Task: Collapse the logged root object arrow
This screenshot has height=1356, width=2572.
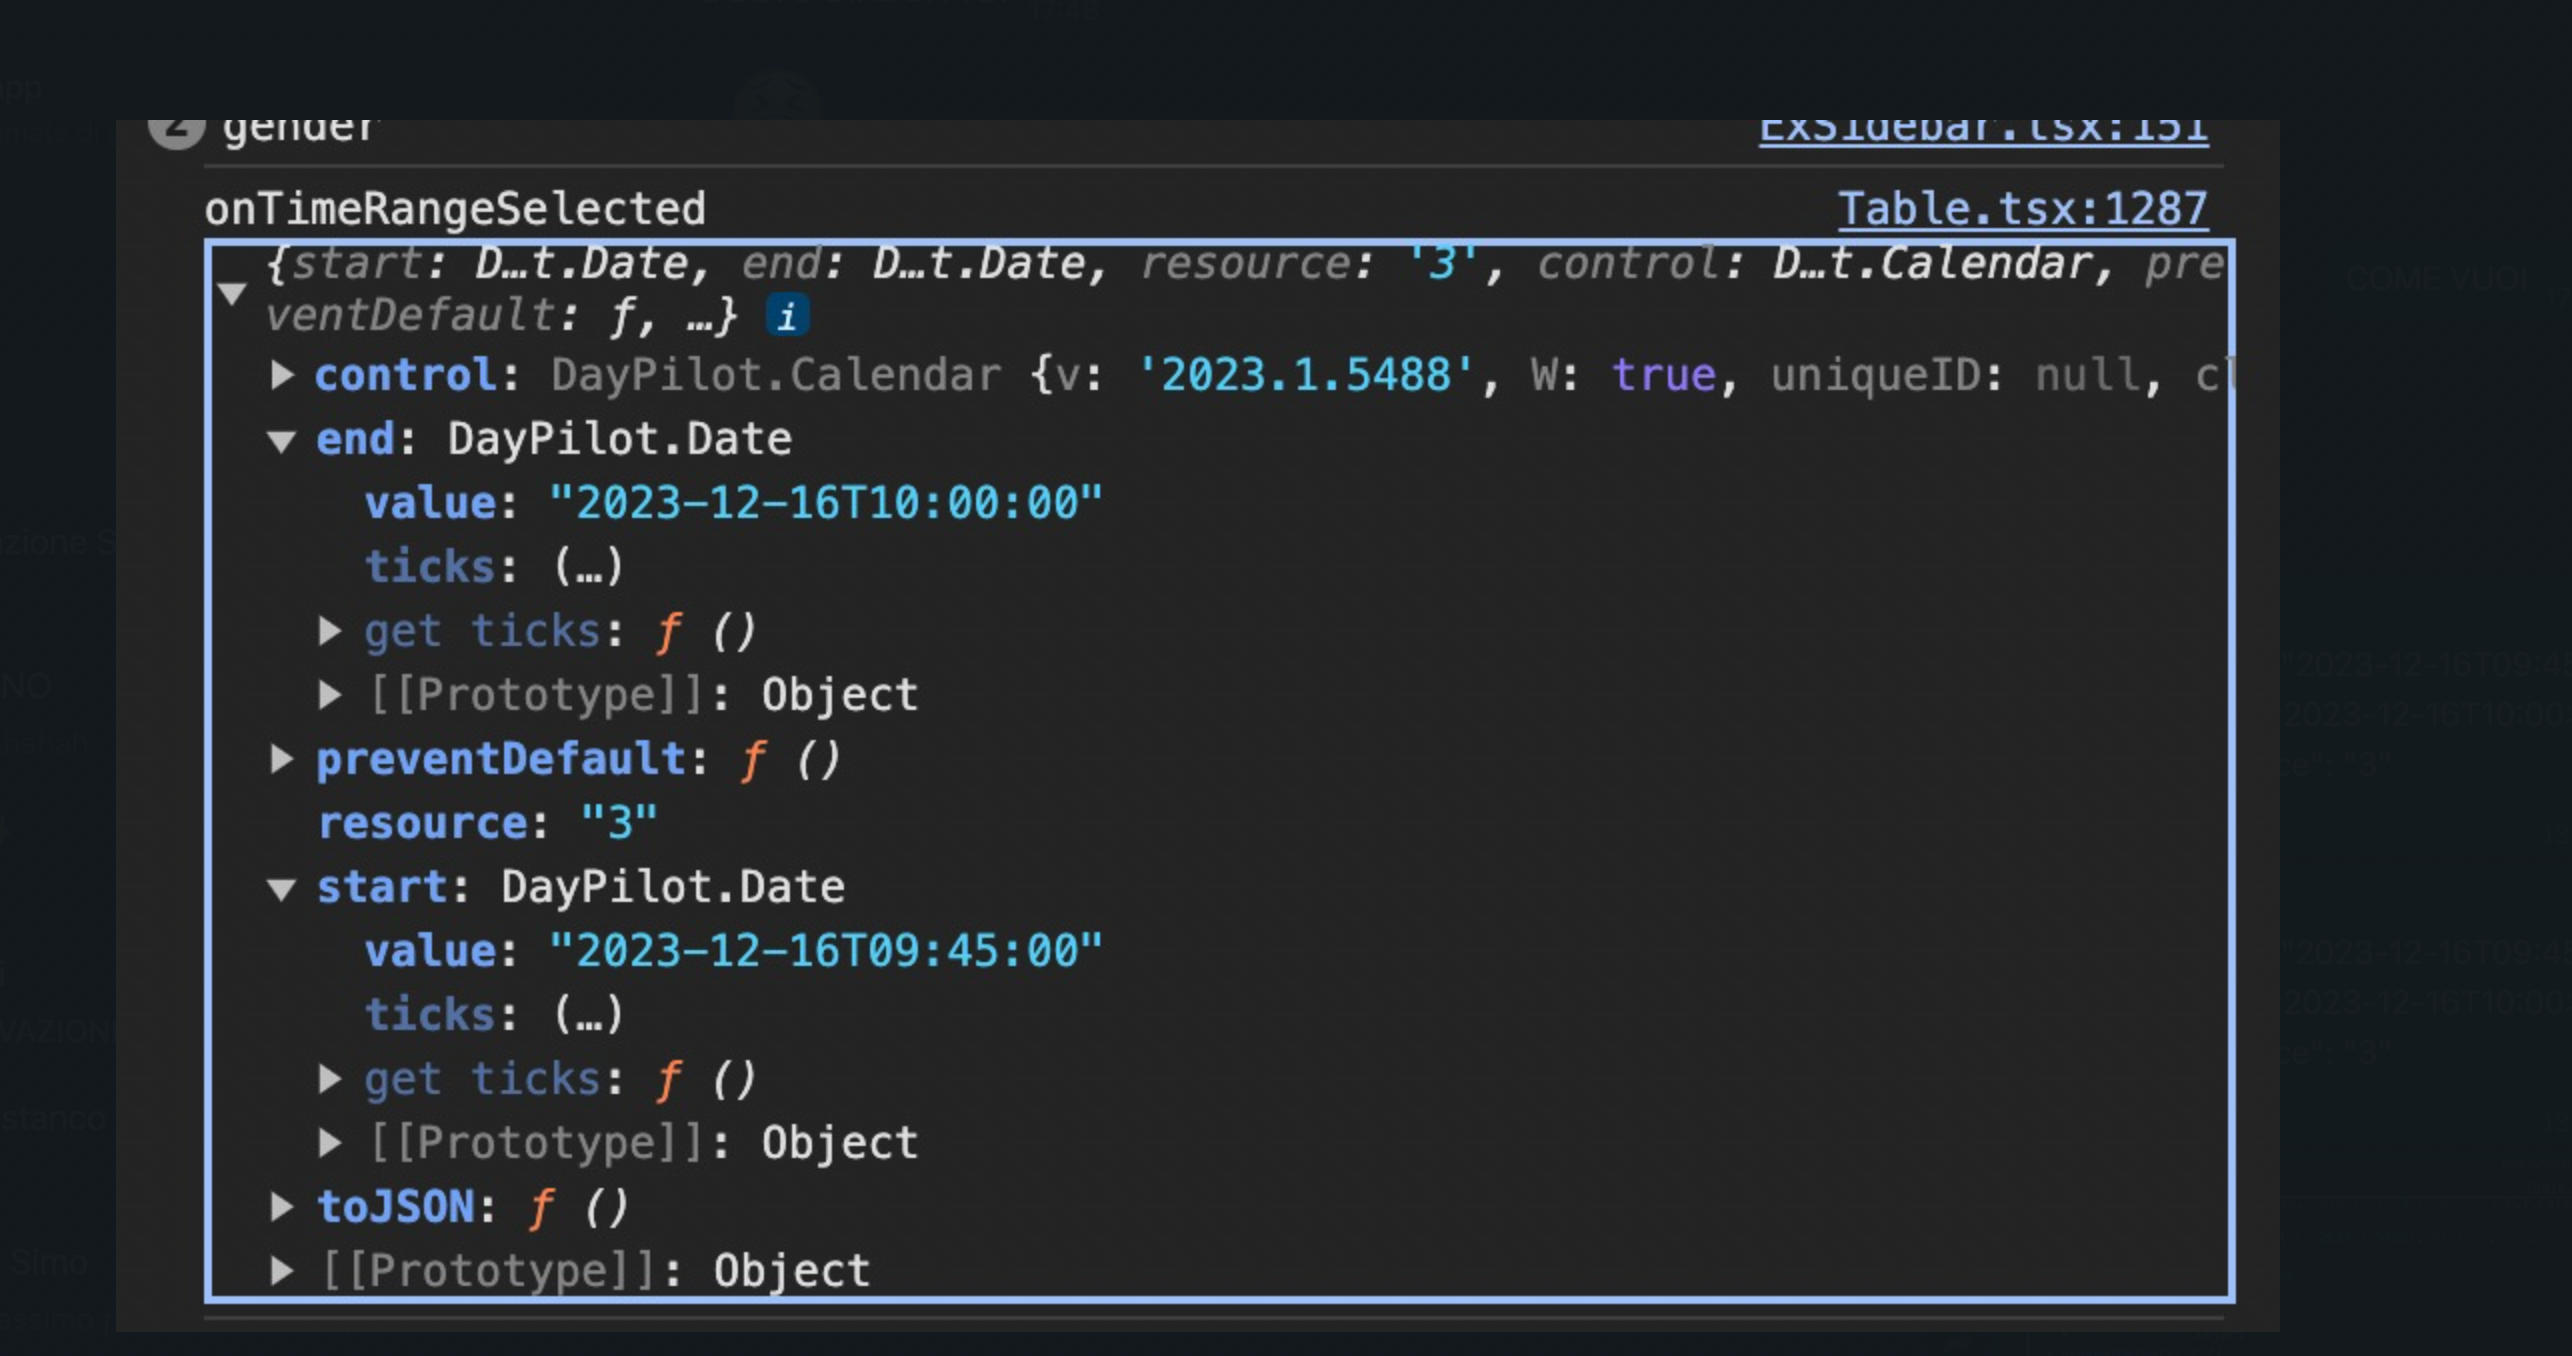Action: (232, 293)
